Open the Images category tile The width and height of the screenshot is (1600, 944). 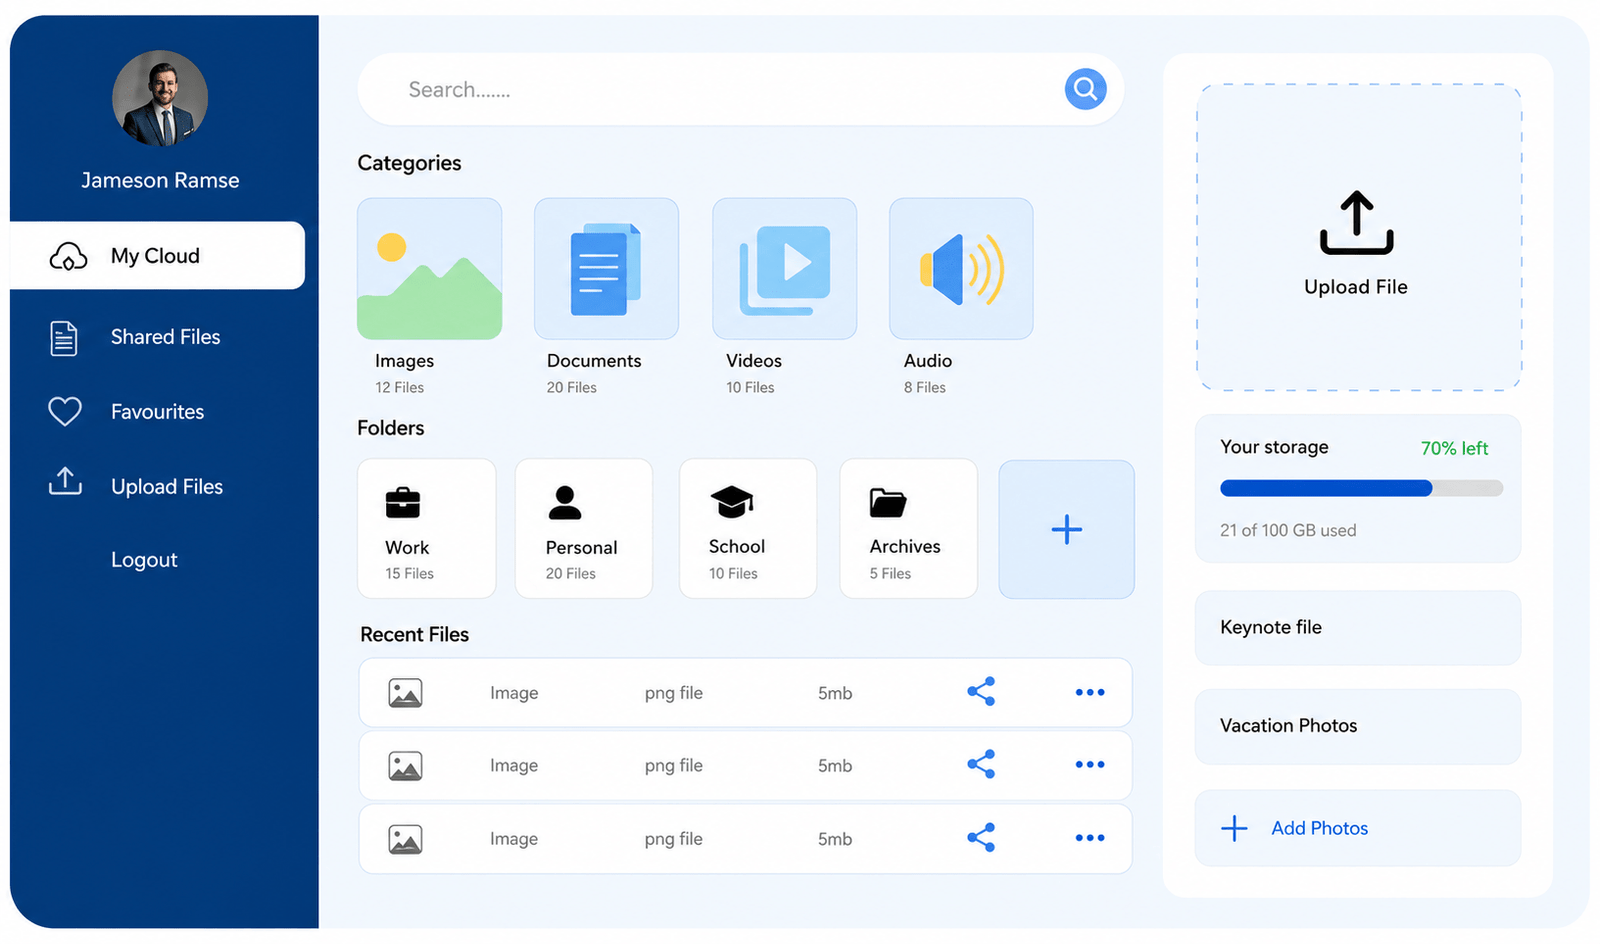[x=429, y=269]
